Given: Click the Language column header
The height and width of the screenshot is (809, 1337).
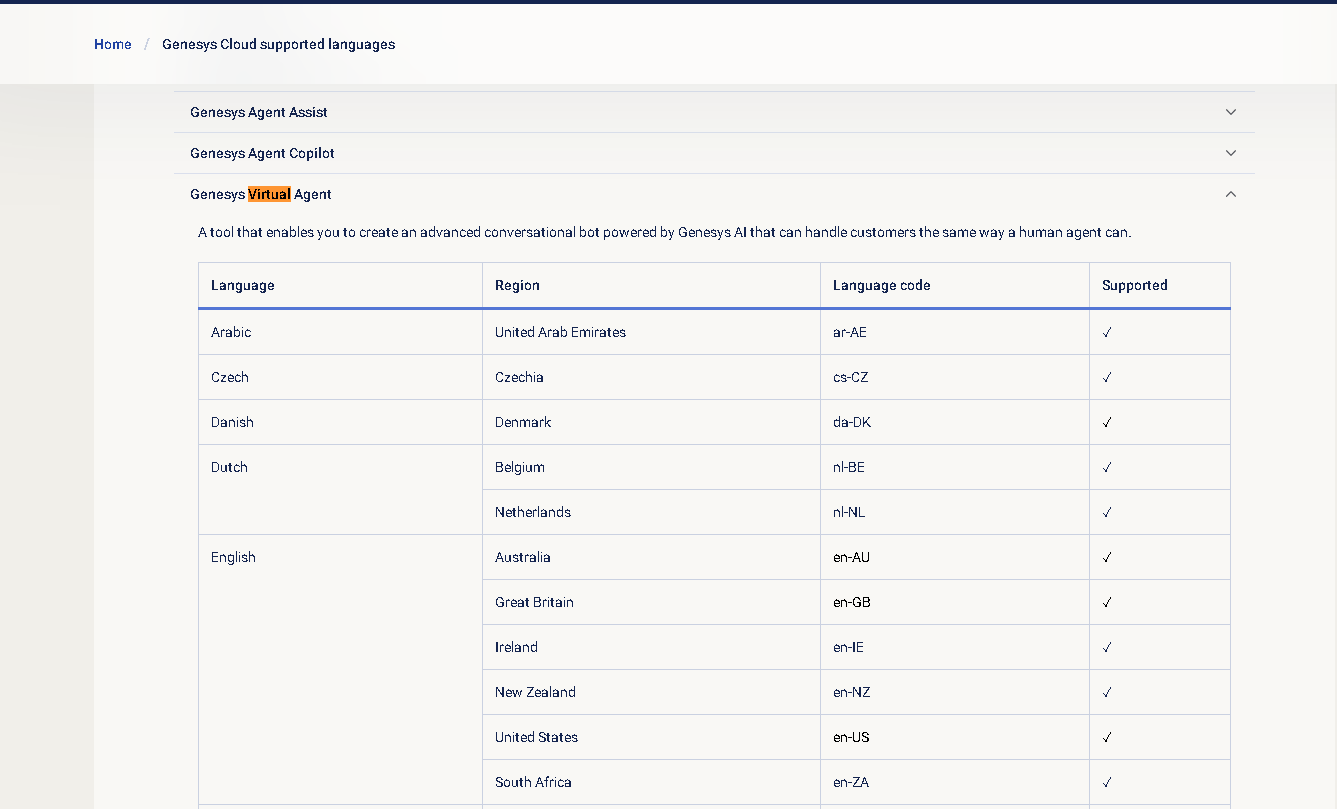Looking at the screenshot, I should point(242,285).
